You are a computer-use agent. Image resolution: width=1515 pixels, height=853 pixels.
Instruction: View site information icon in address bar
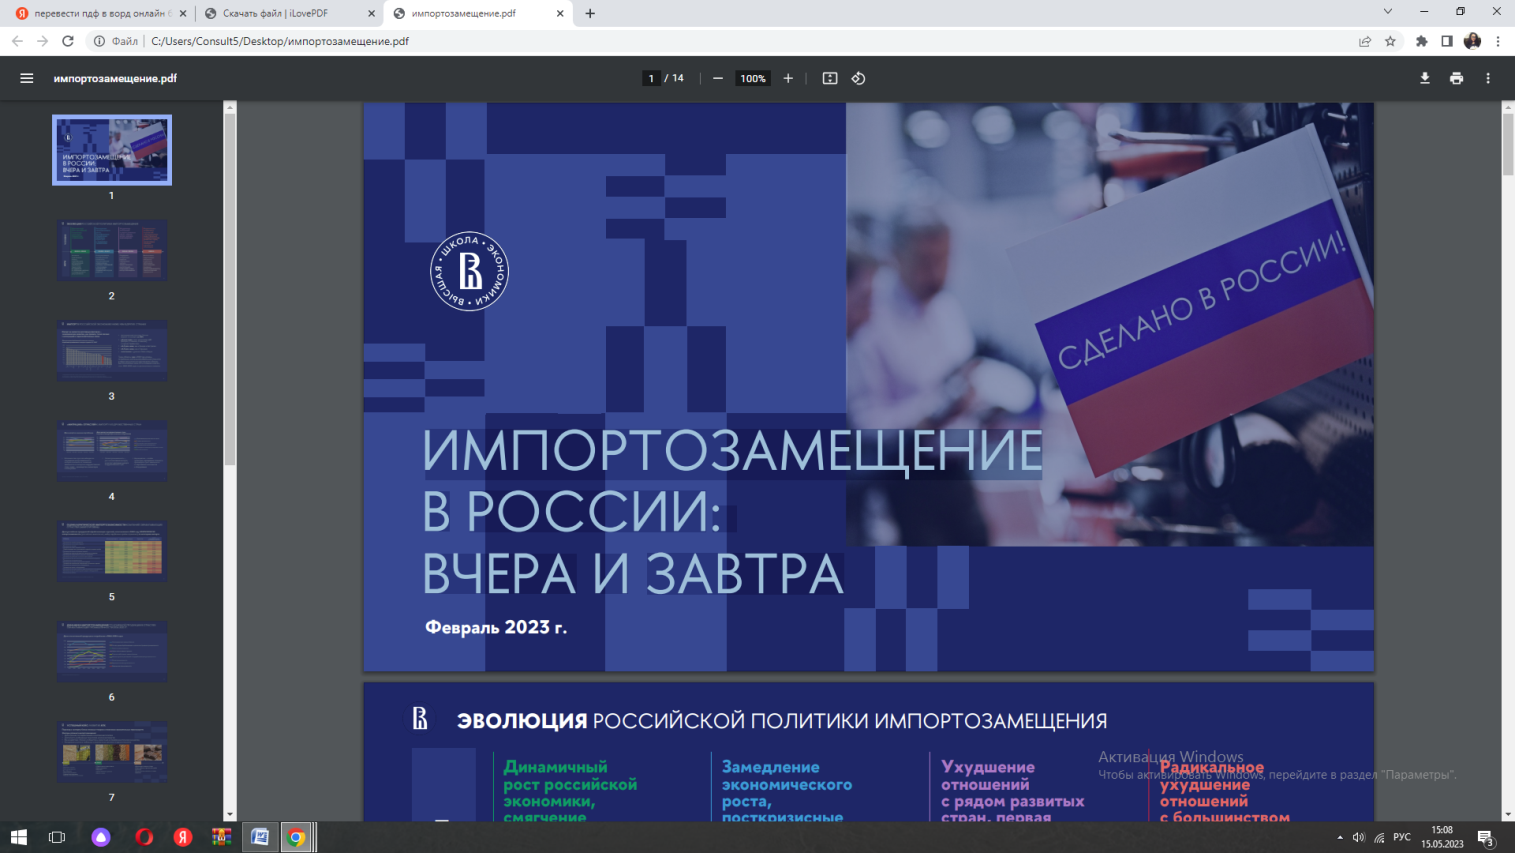[99, 41]
